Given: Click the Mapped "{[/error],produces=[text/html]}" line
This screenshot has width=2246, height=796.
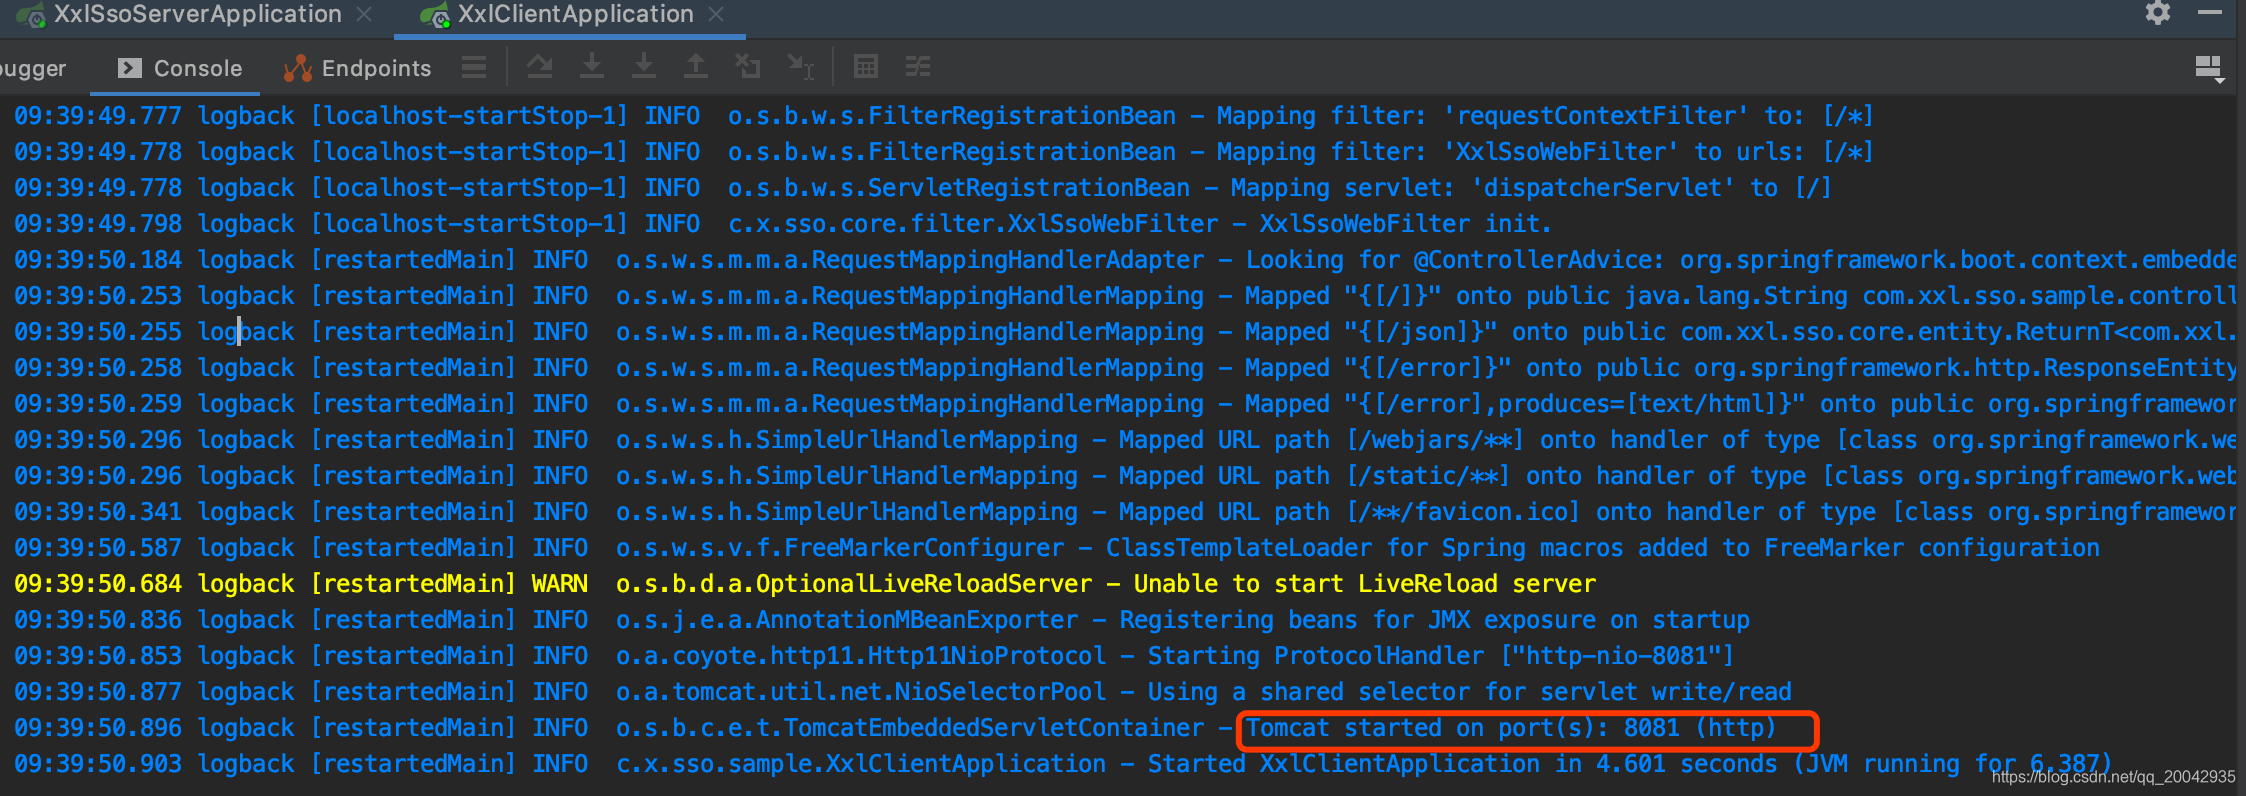Looking at the screenshot, I should (x=1125, y=404).
